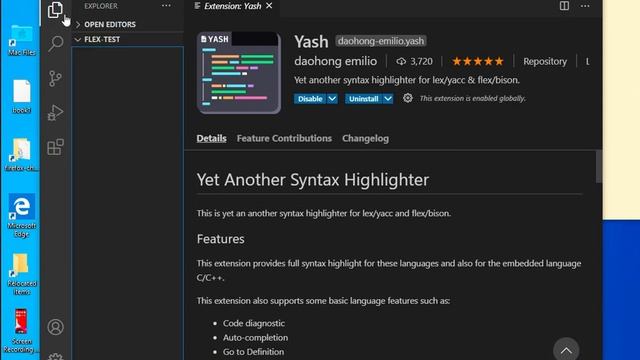
Task: Click the Auto-completion list item
Action: click(255, 338)
